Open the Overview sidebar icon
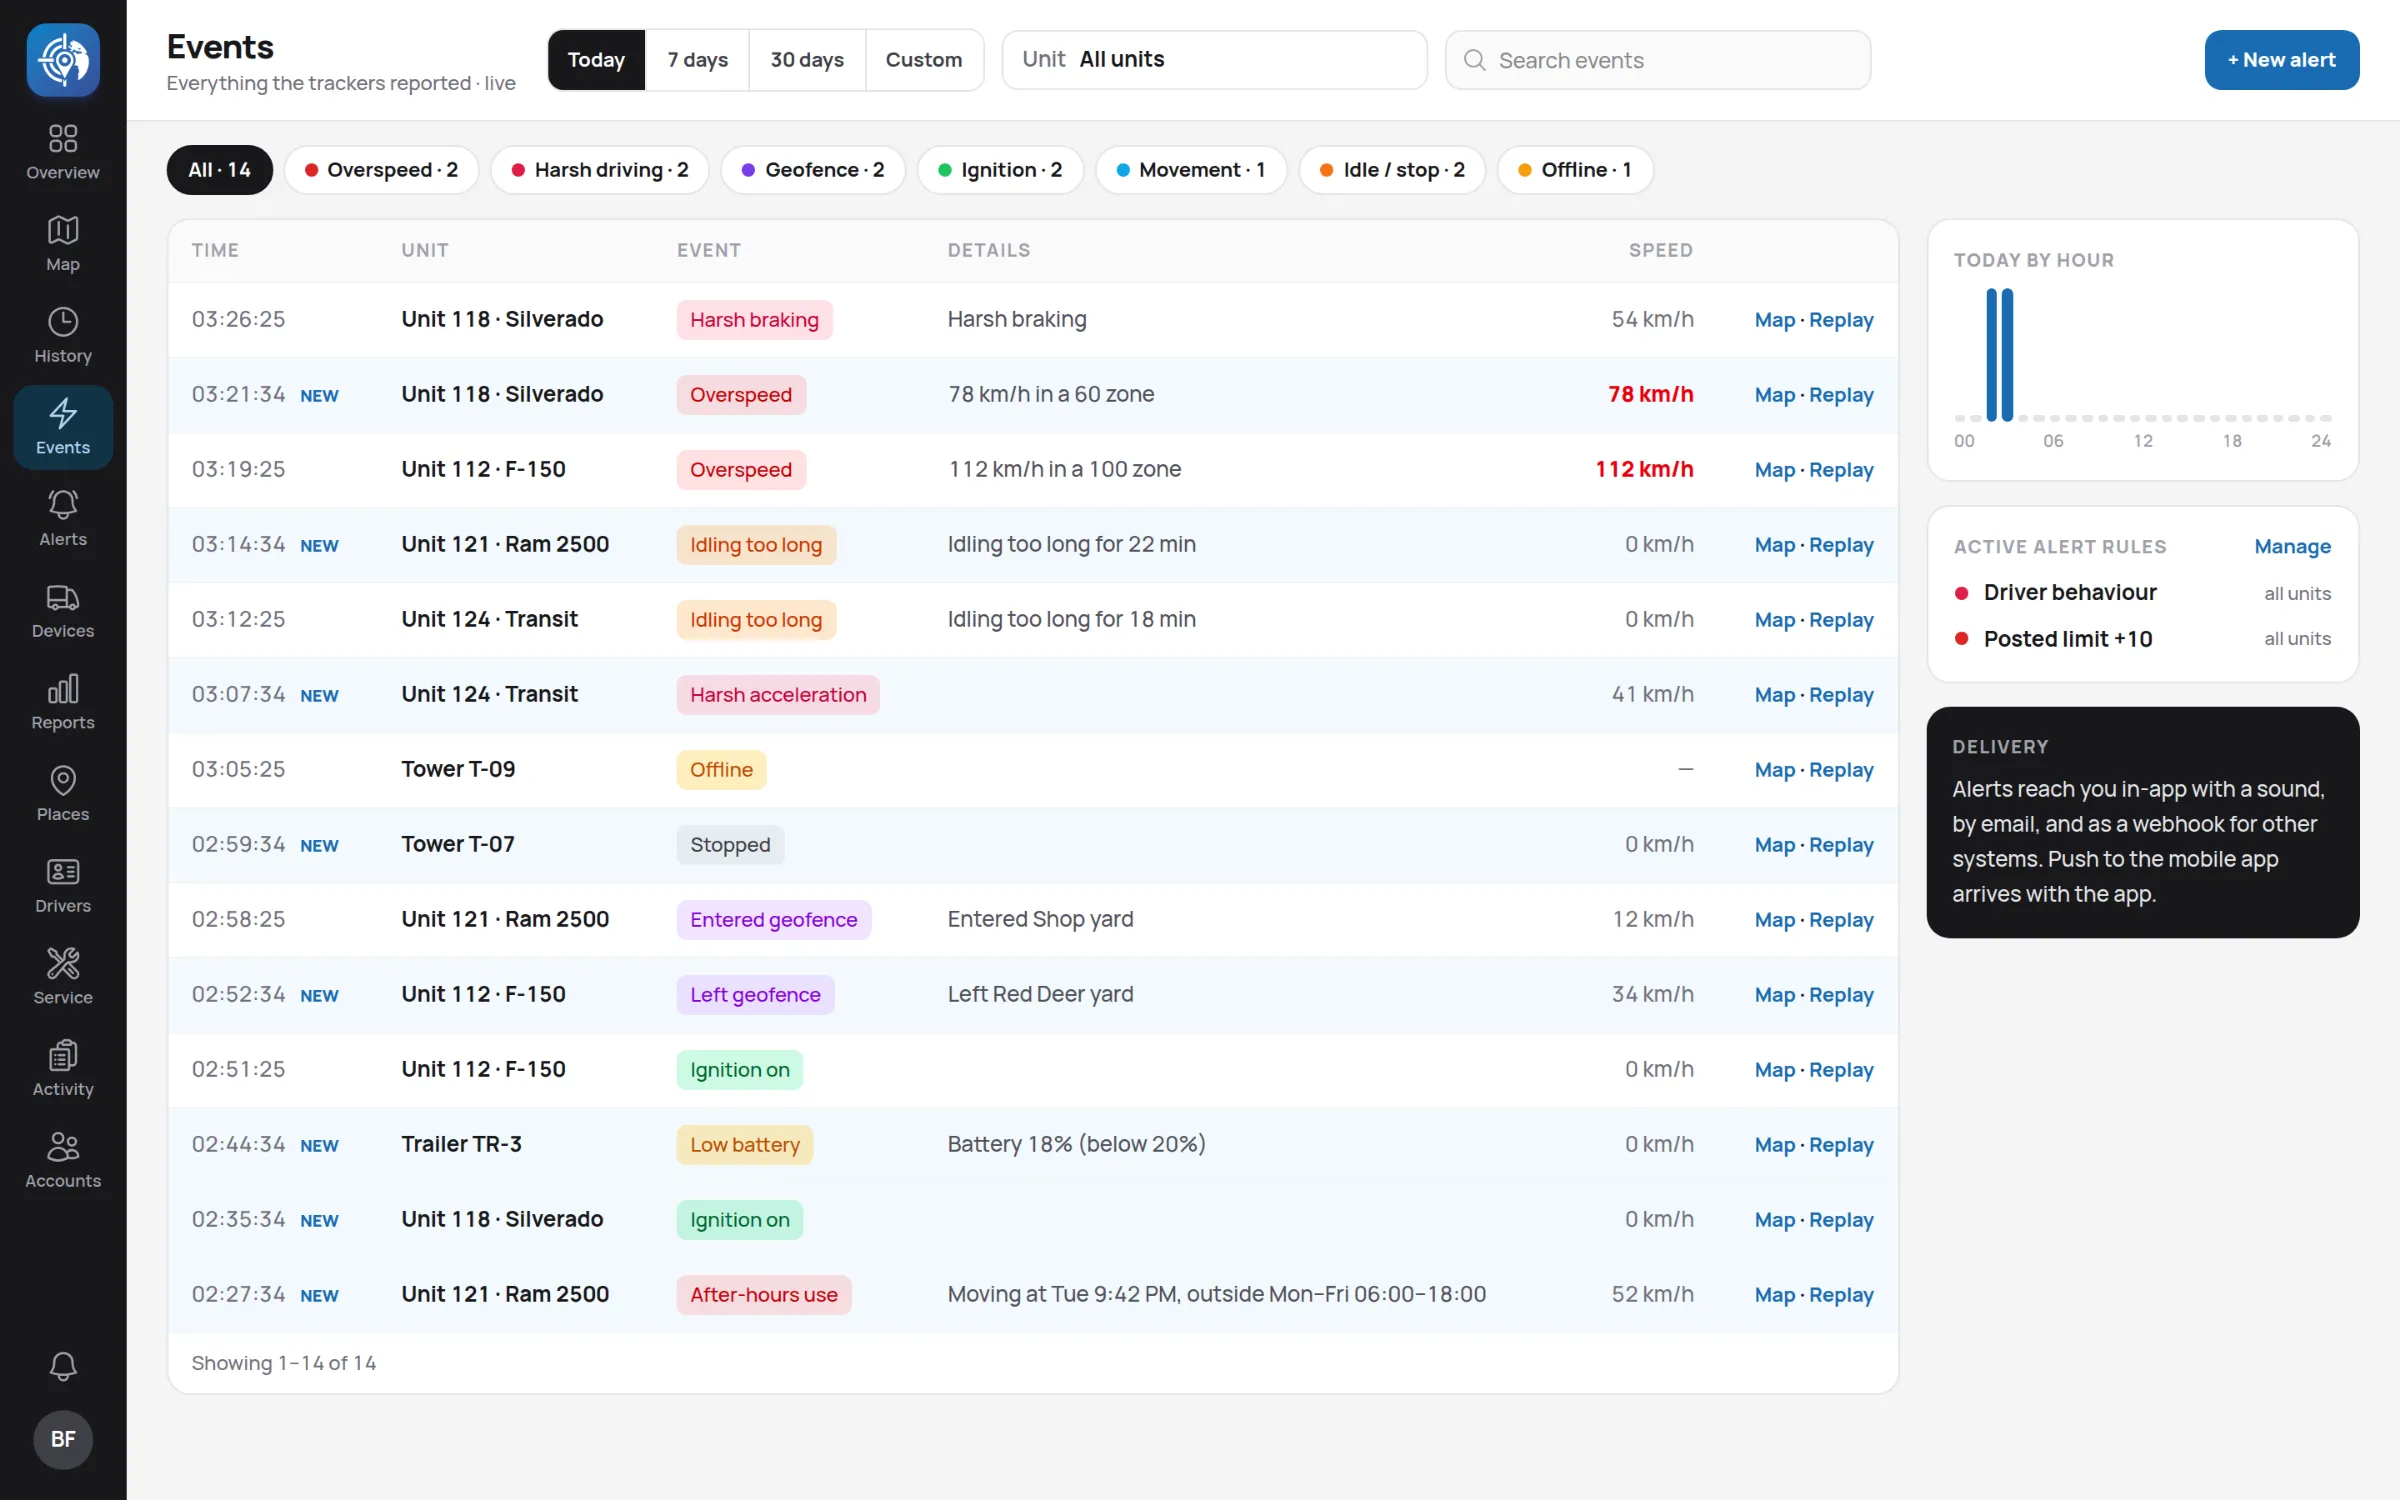2400x1500 pixels. point(63,137)
